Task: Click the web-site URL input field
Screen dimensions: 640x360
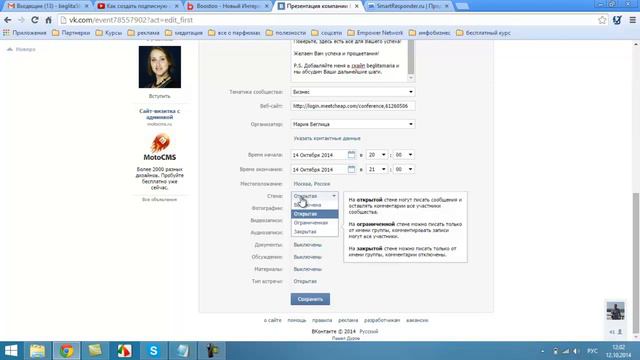Action: 353,106
